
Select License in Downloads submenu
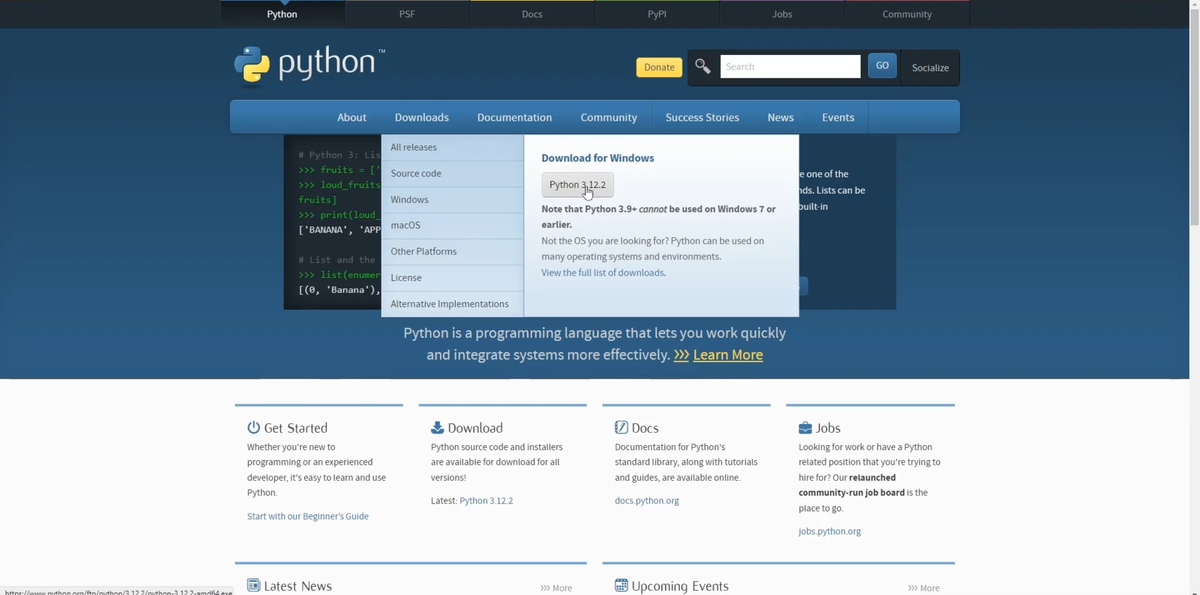click(x=452, y=277)
